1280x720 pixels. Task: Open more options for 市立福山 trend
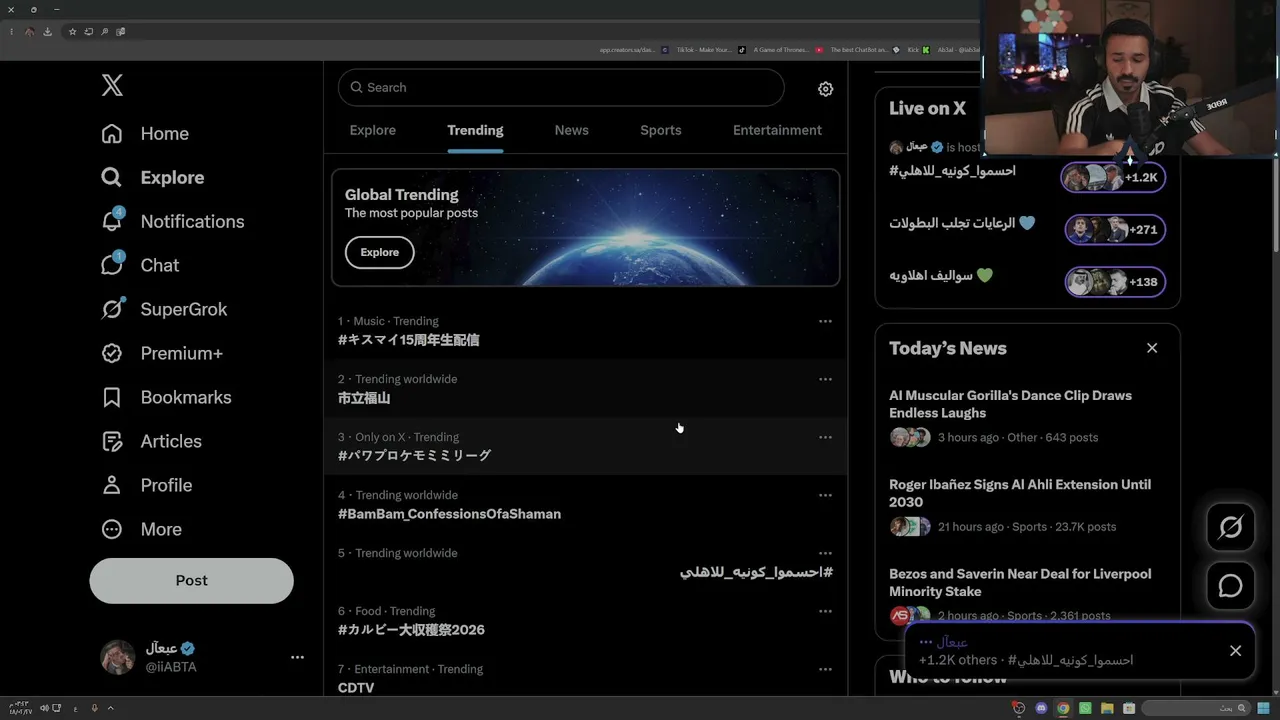tap(825, 379)
